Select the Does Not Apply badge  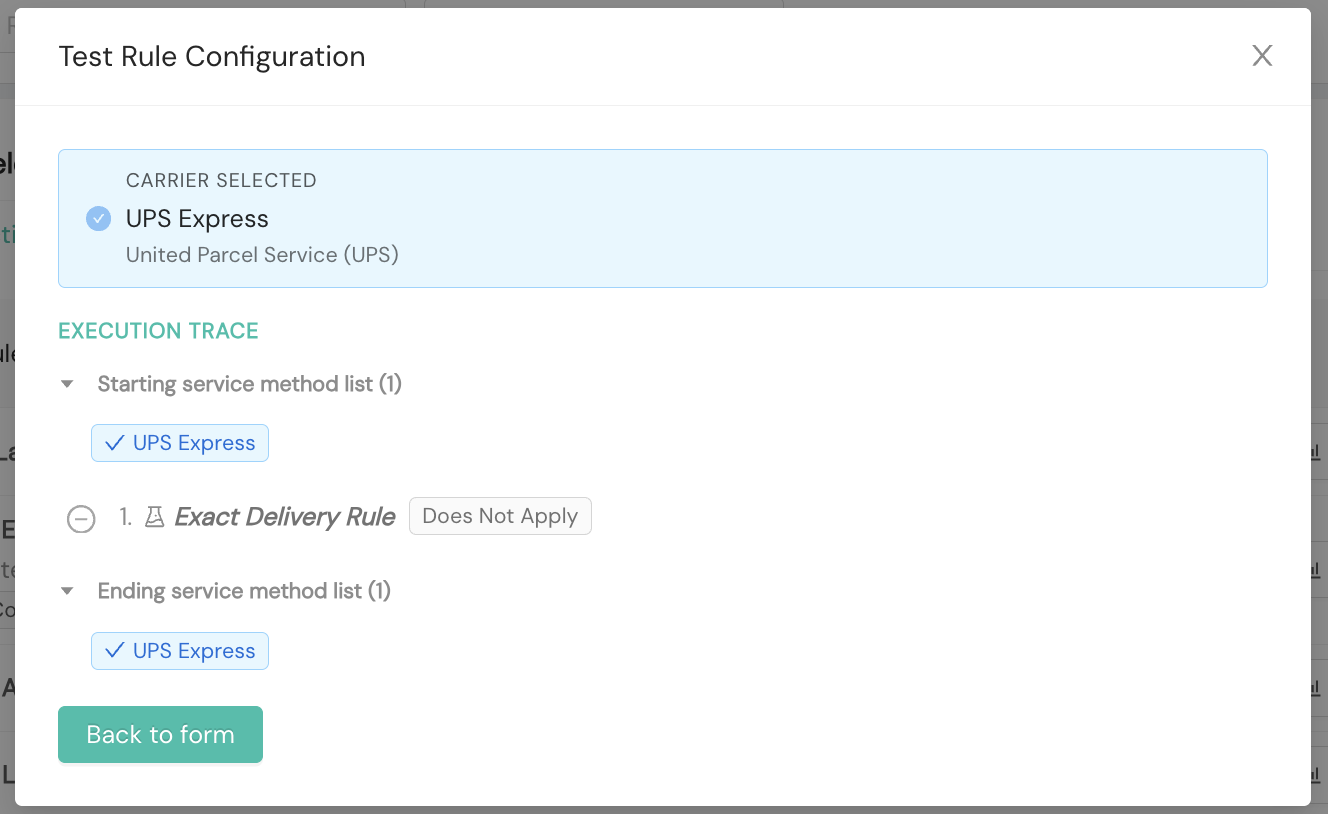coord(500,516)
